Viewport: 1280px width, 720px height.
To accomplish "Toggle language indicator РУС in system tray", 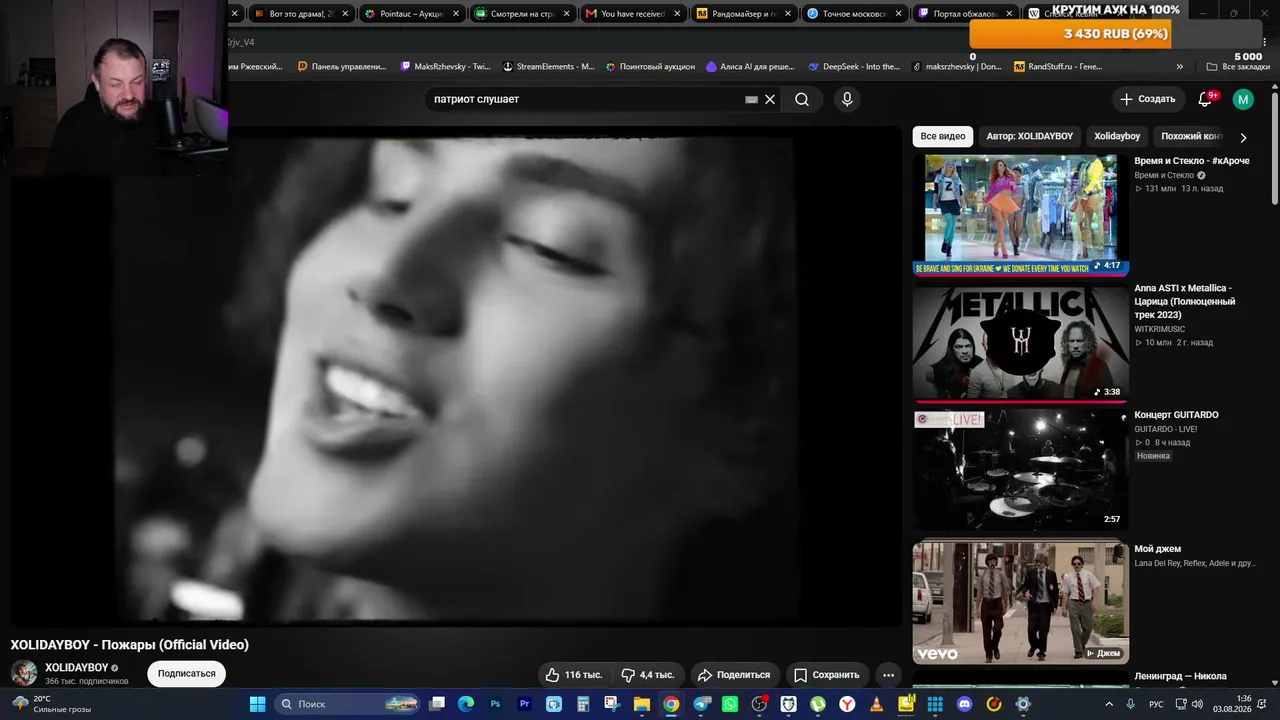I will click(x=1156, y=704).
